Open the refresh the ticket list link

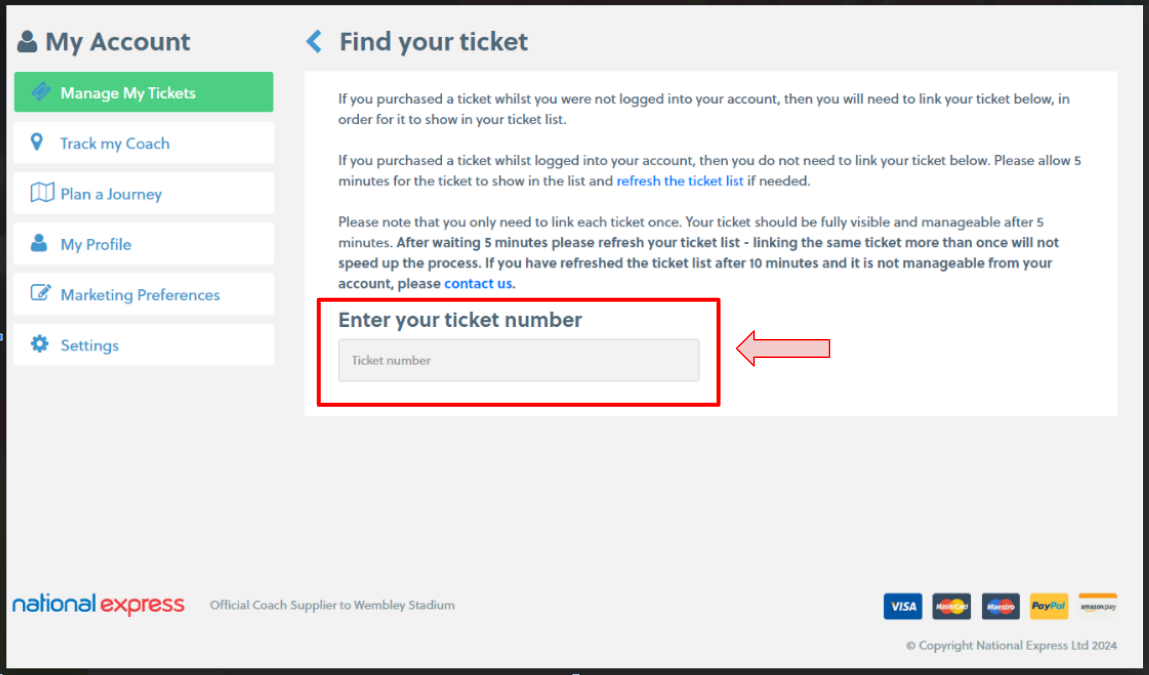pyautogui.click(x=680, y=181)
